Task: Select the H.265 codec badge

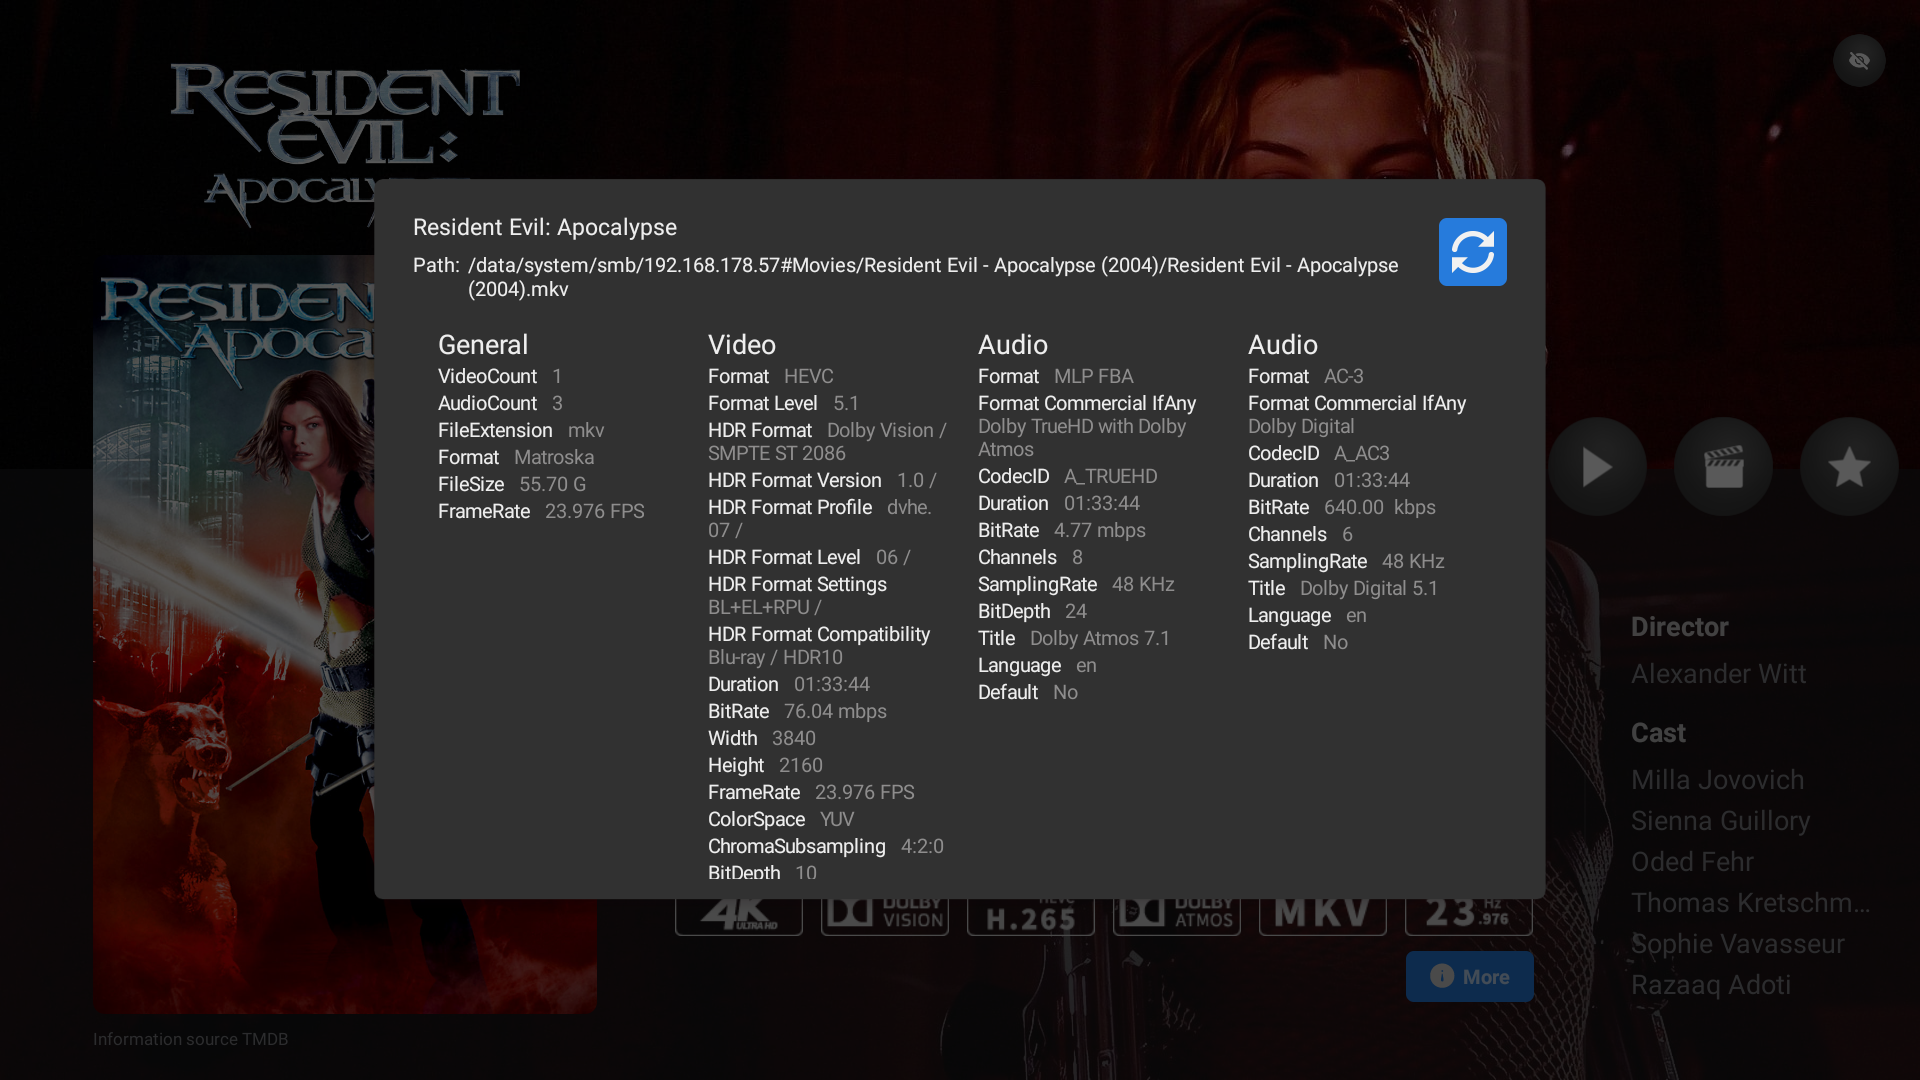Action: pos(1031,916)
